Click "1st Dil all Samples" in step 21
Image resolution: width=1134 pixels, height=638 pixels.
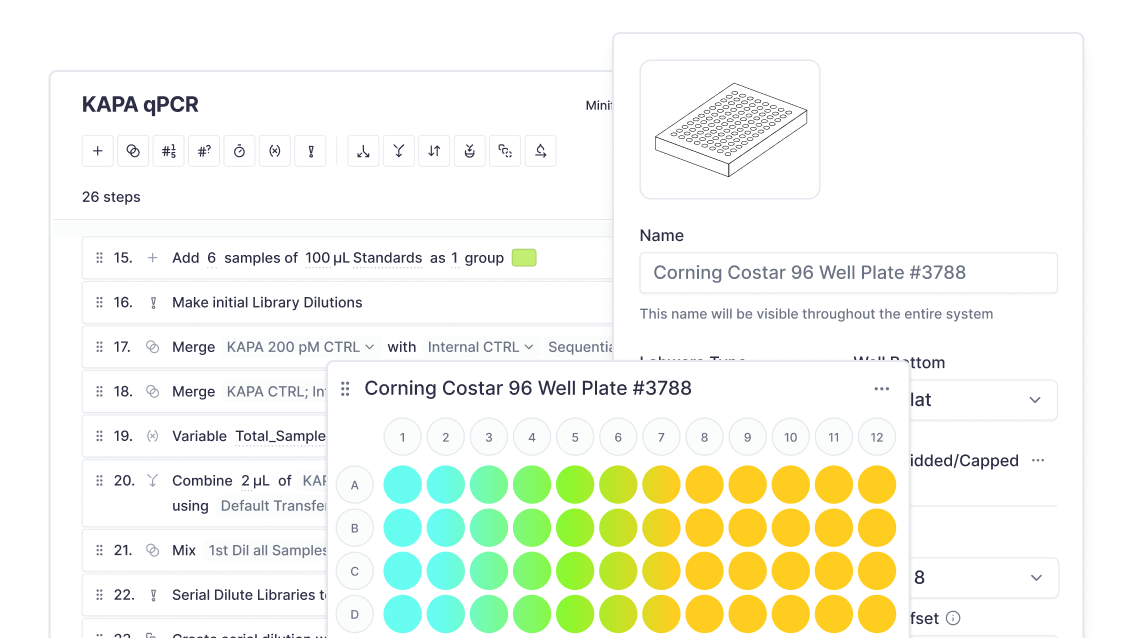(x=268, y=550)
